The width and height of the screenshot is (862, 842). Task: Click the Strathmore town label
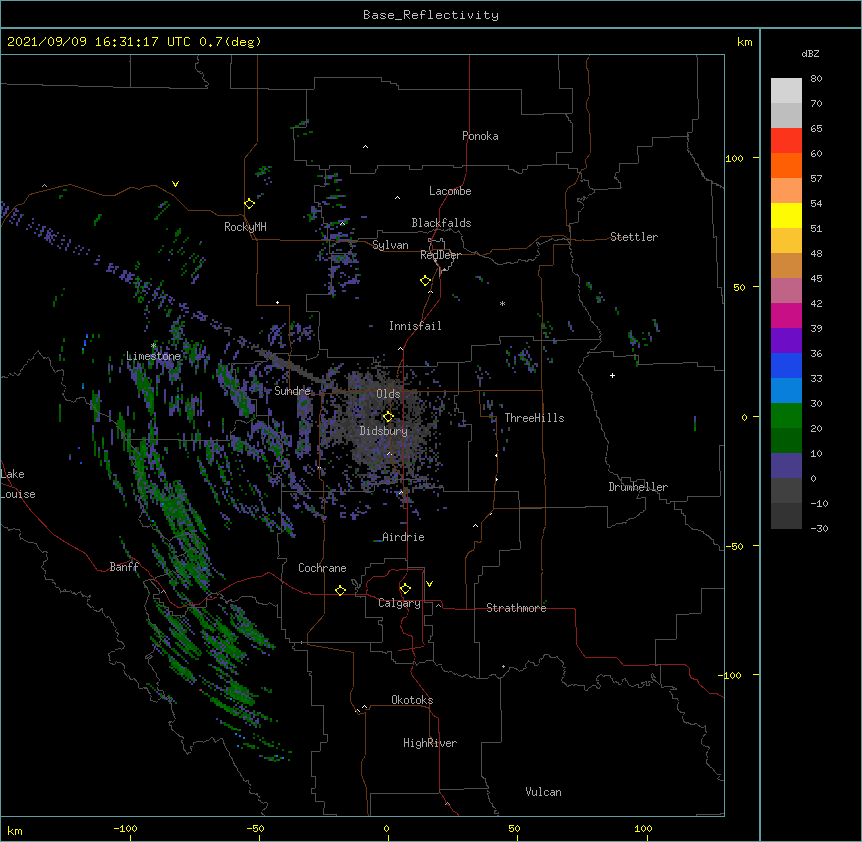point(516,608)
